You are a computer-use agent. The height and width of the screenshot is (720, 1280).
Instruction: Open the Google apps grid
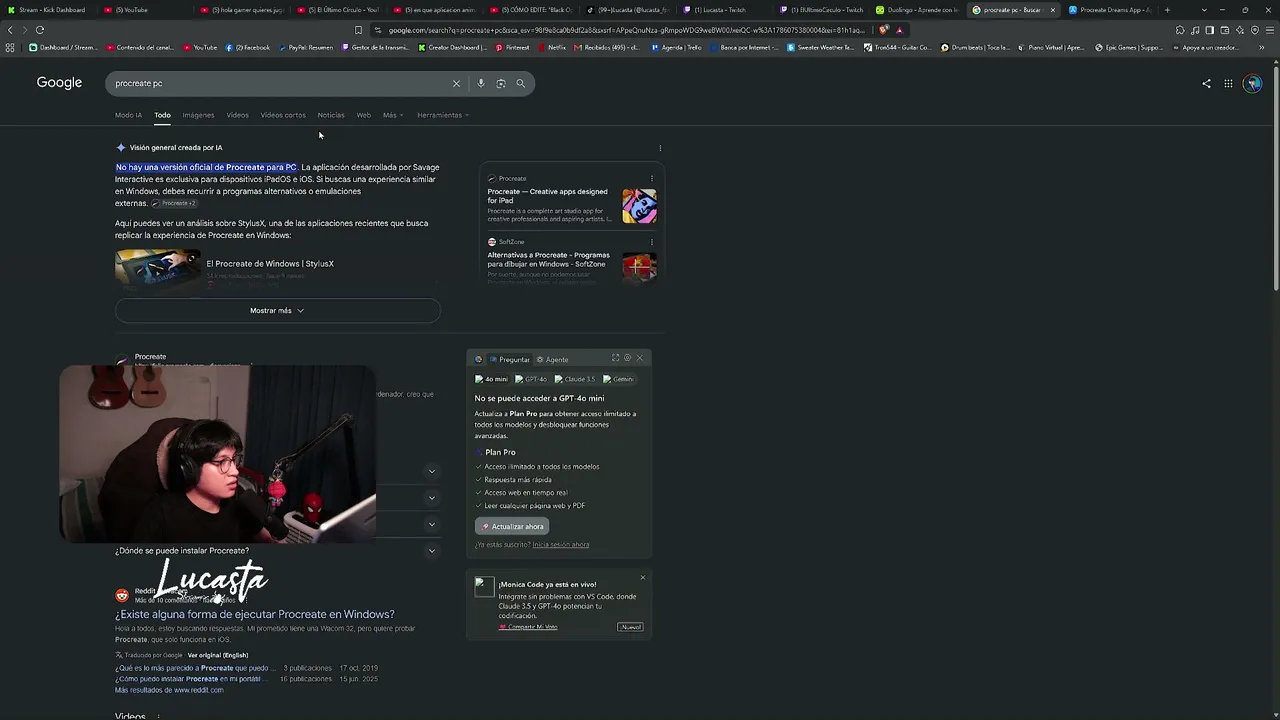point(1228,84)
